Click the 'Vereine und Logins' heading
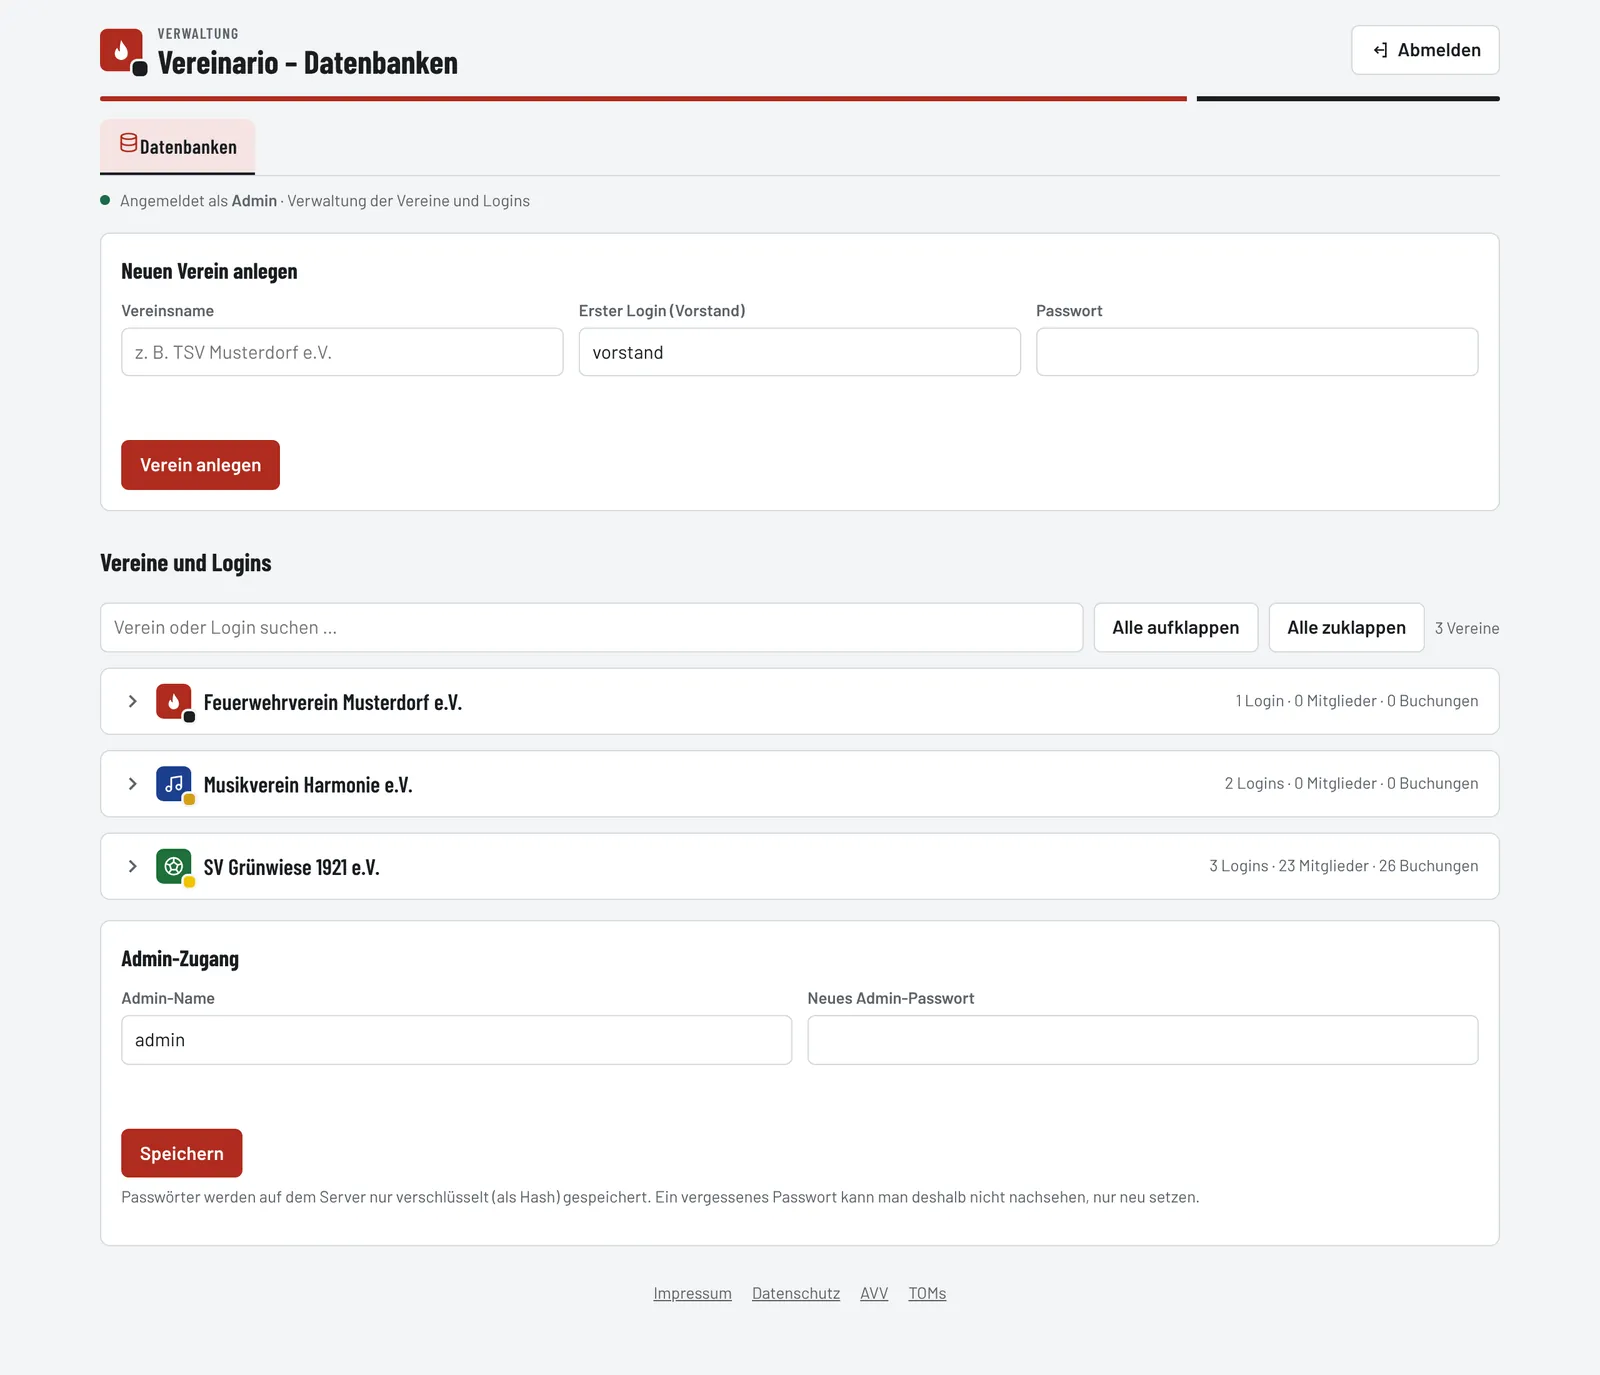Viewport: 1600px width, 1375px height. pos(186,563)
